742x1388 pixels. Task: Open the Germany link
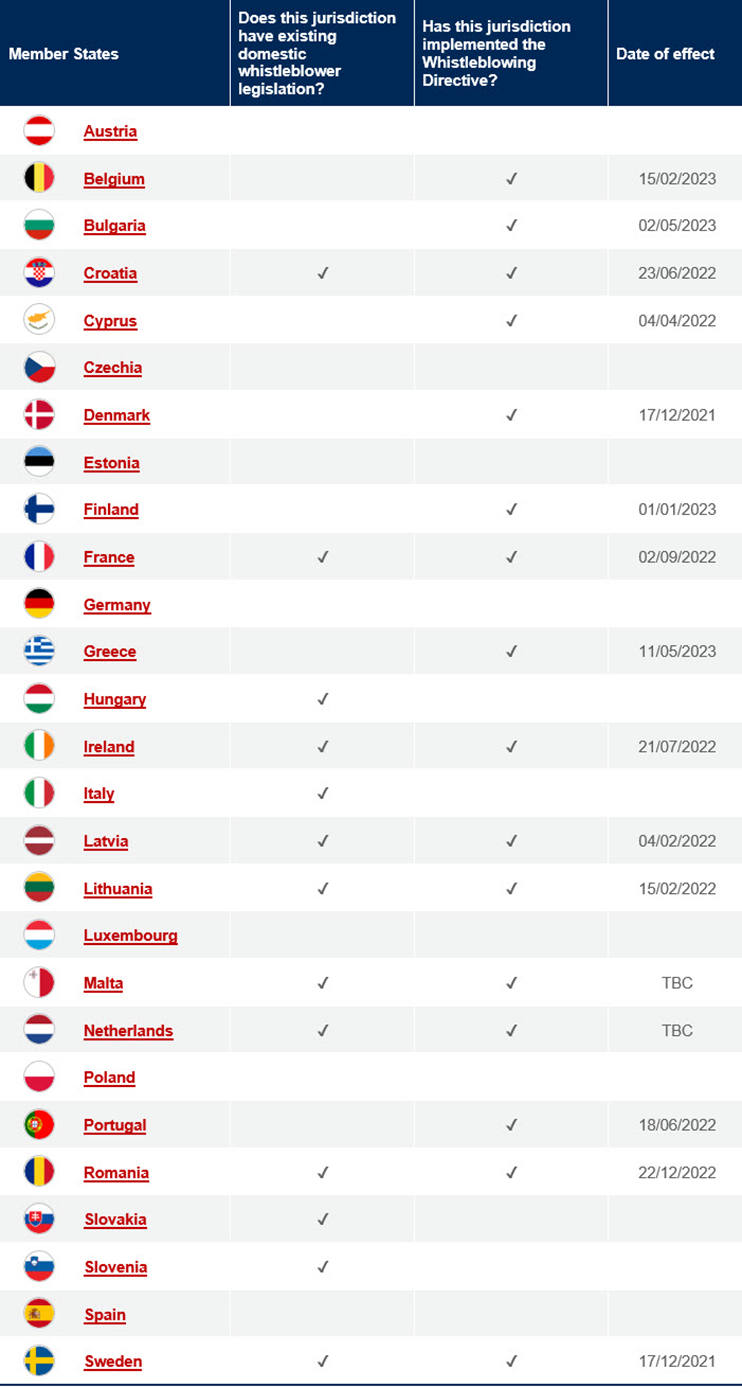click(117, 605)
